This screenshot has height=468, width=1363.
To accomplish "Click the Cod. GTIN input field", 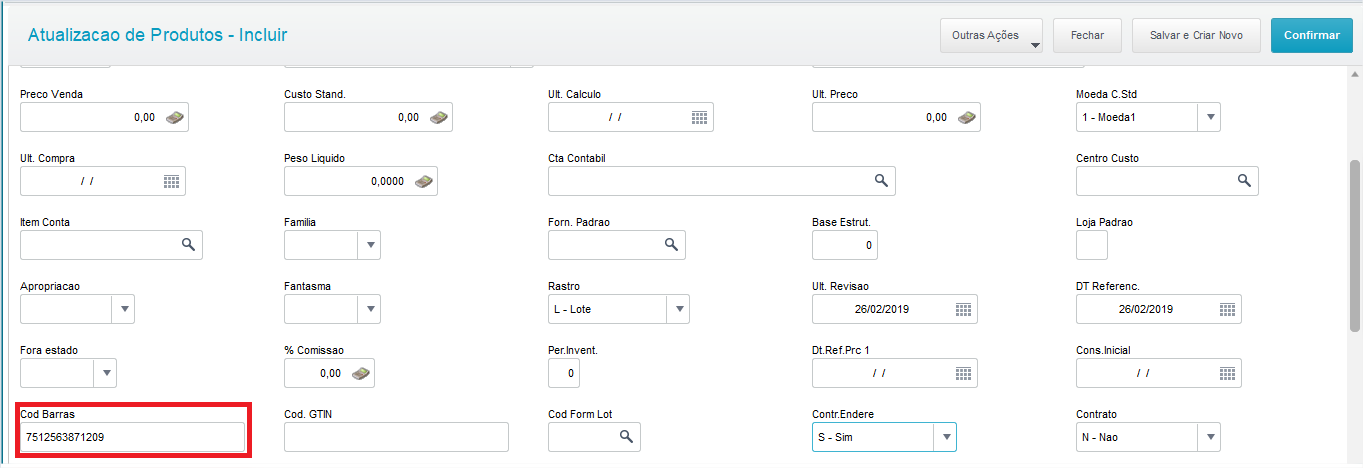I will [x=396, y=437].
